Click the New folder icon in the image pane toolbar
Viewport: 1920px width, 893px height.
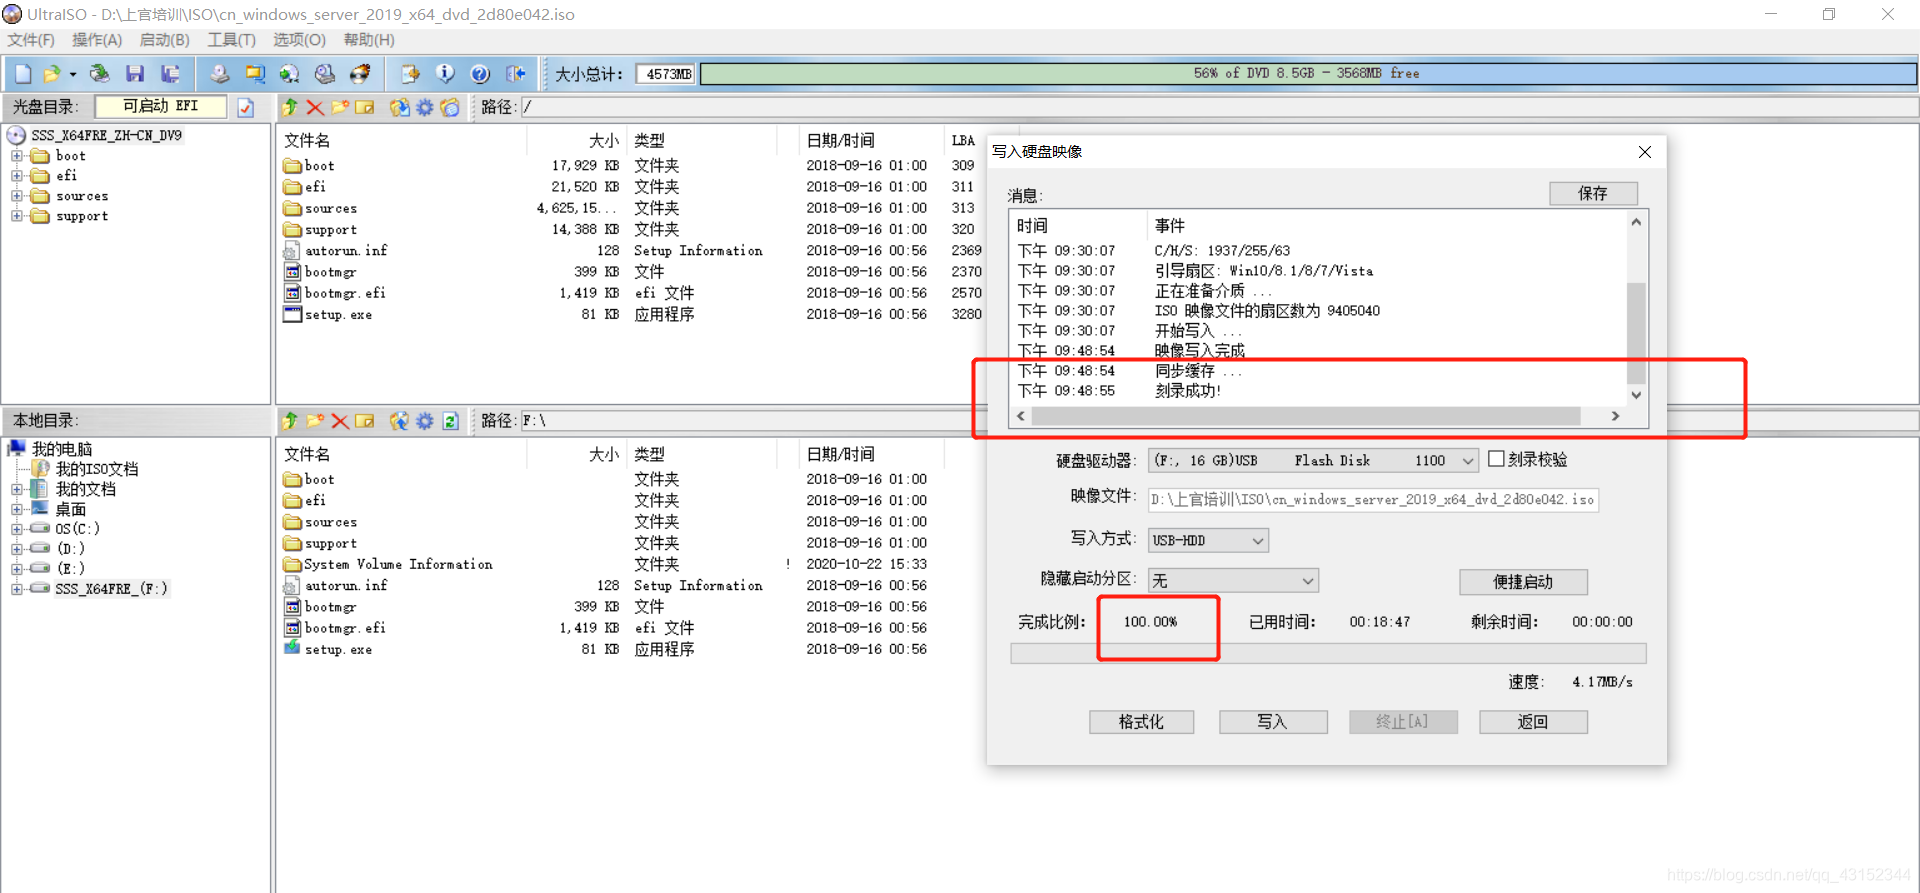click(x=340, y=107)
